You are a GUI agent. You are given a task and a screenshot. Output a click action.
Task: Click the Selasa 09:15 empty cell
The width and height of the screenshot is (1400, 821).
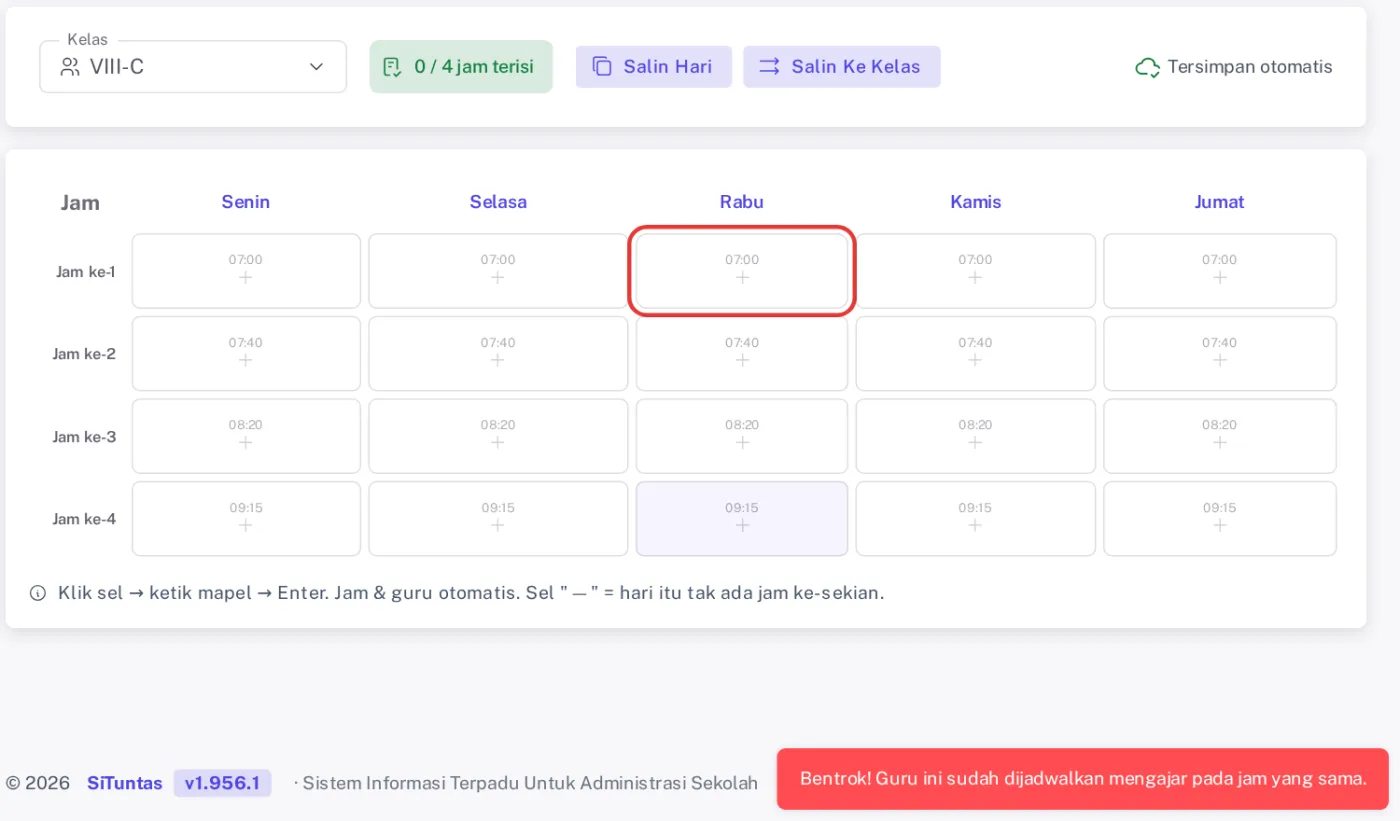pos(498,519)
